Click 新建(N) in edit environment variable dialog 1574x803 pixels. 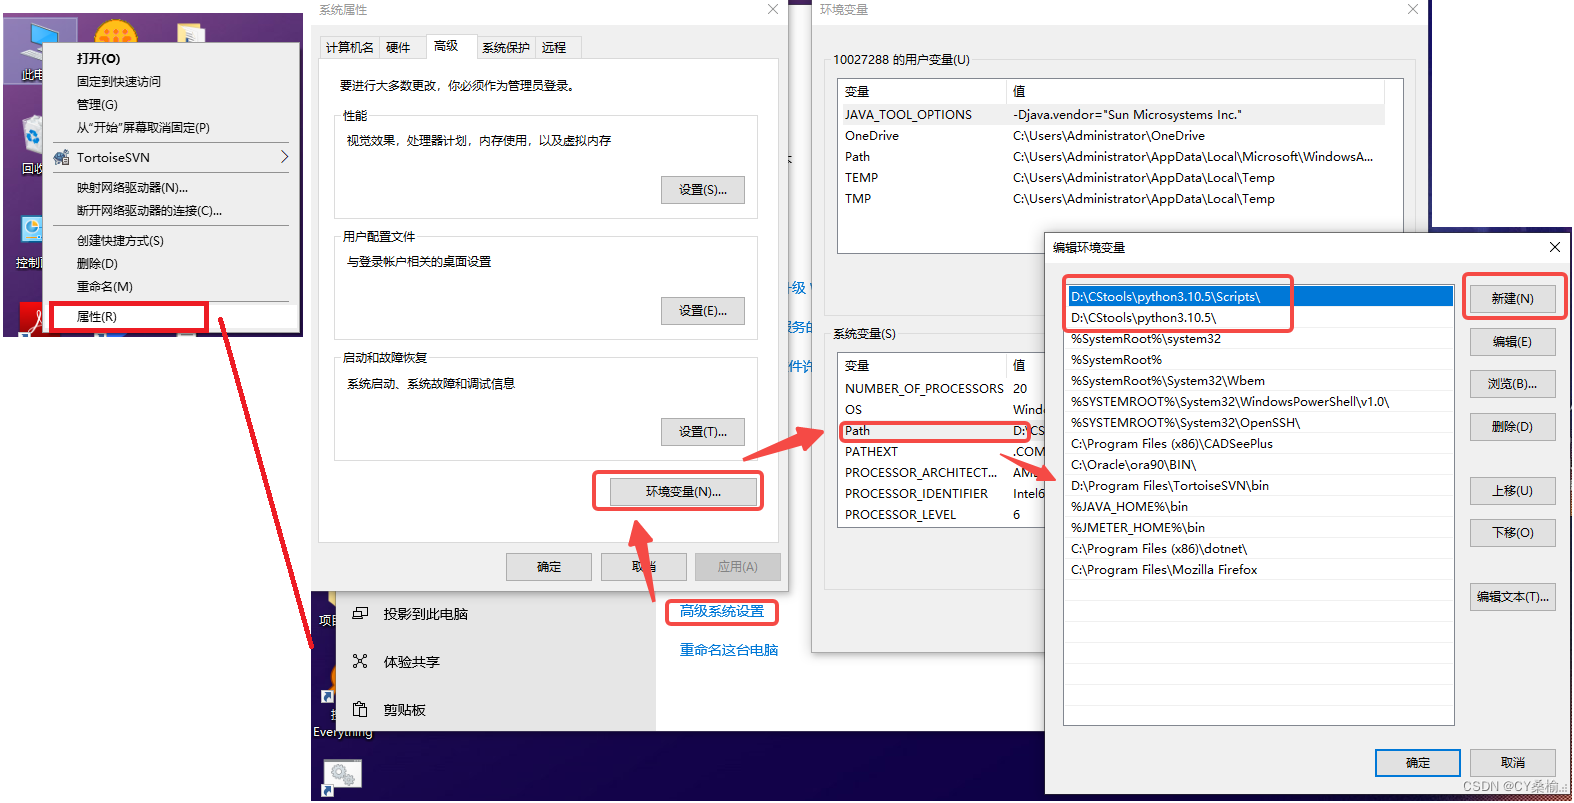[x=1513, y=299]
